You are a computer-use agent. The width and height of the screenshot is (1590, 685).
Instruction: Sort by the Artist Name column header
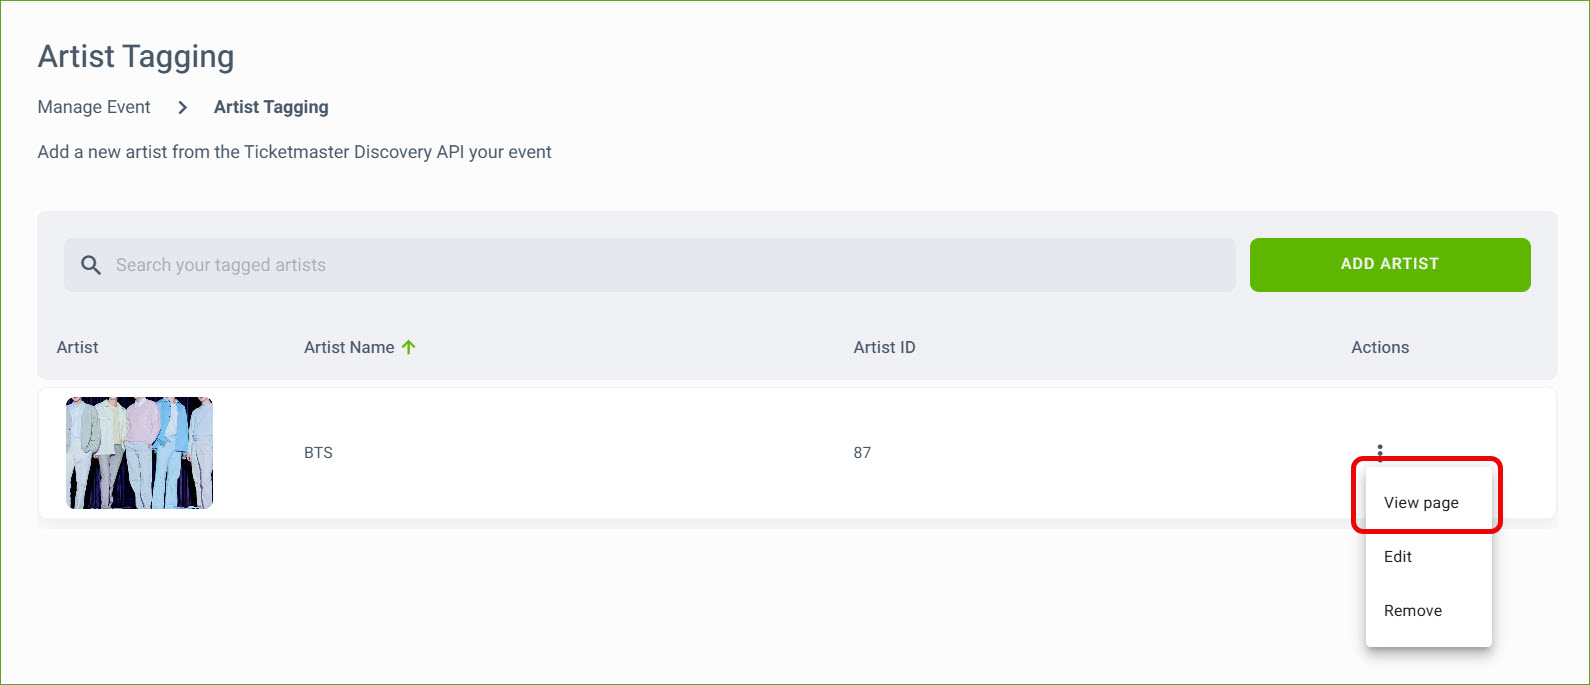(349, 347)
